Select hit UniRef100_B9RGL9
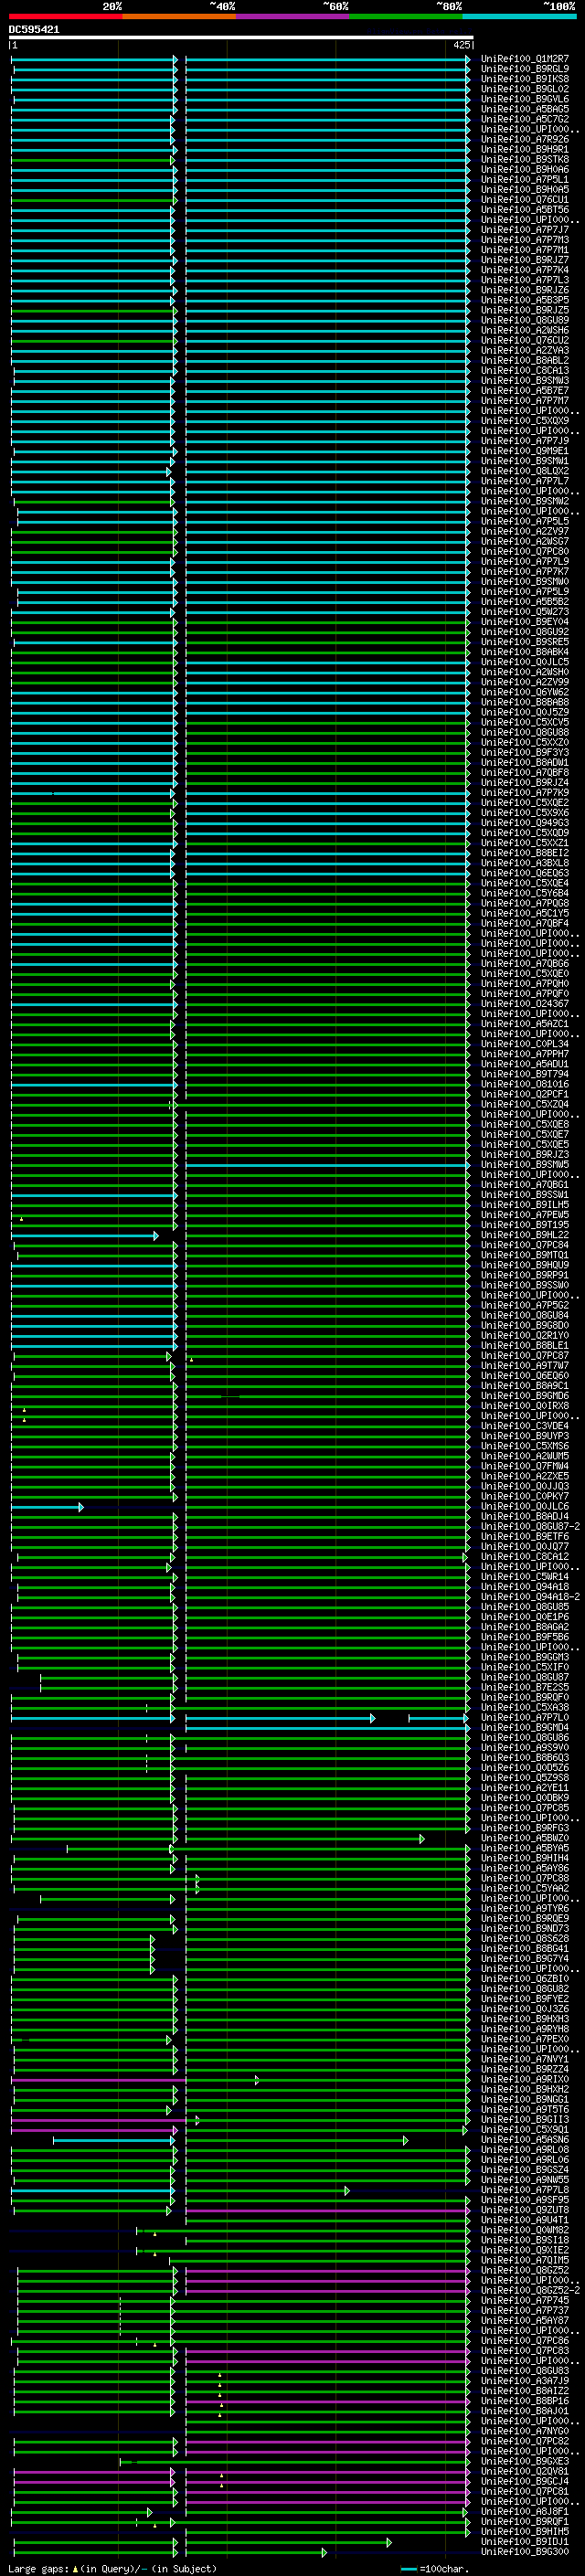The image size is (585, 2576). [x=525, y=69]
